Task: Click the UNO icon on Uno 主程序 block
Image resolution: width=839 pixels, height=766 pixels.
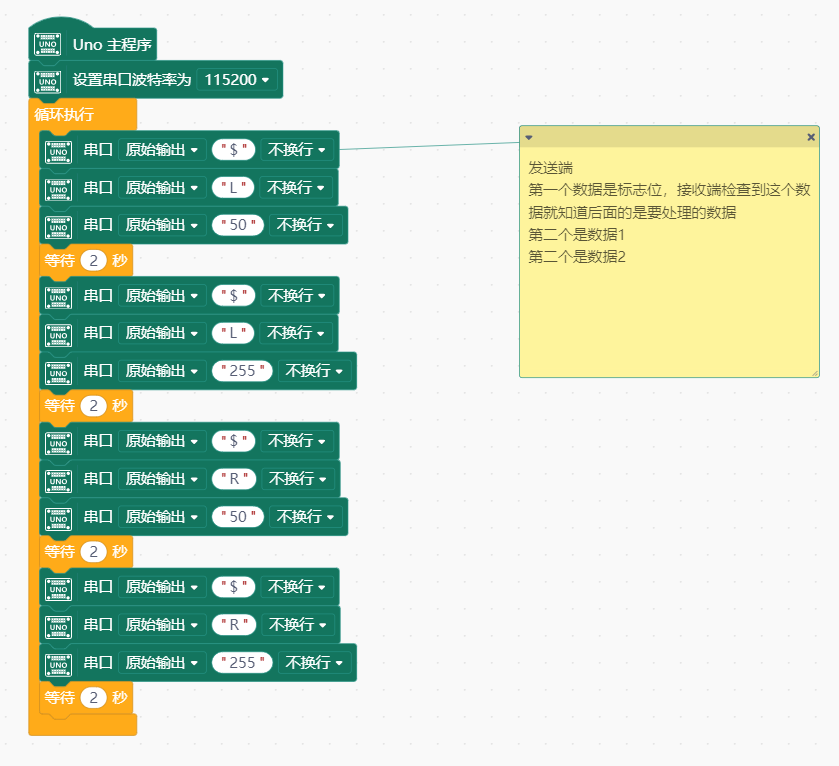Action: (x=47, y=44)
